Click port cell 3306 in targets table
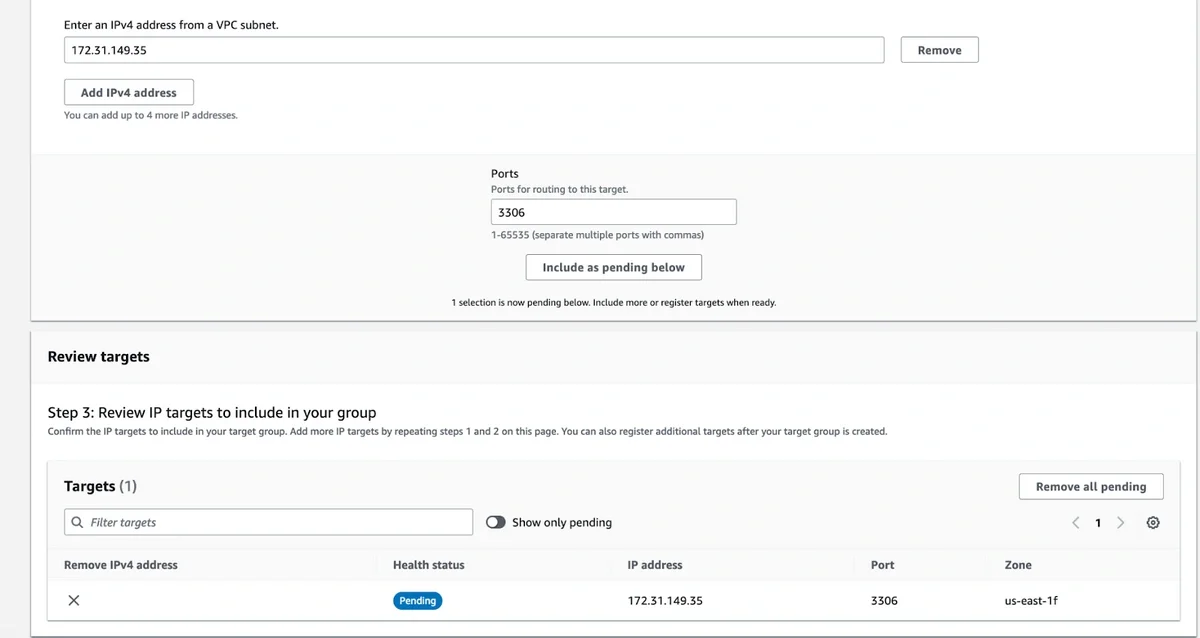1200x638 pixels. (884, 601)
